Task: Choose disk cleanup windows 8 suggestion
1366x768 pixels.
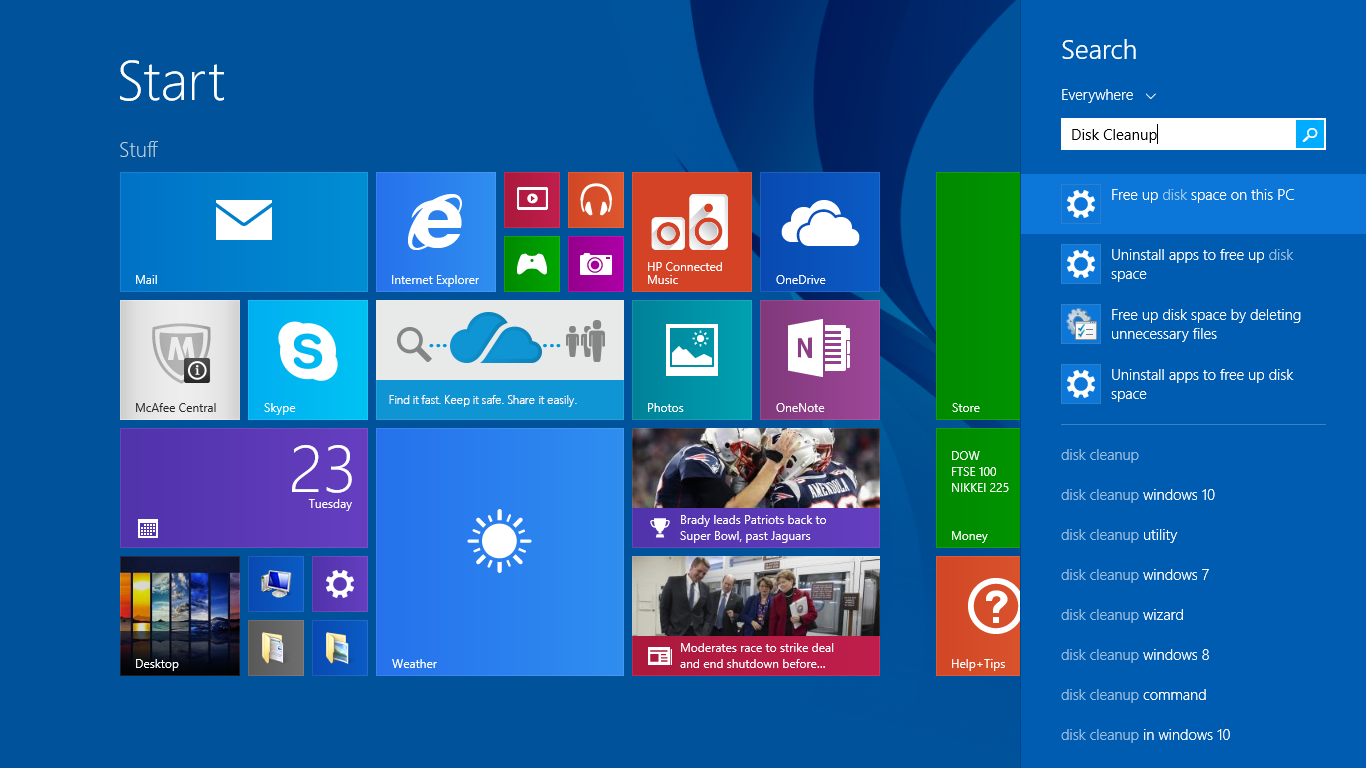Action: (1135, 655)
